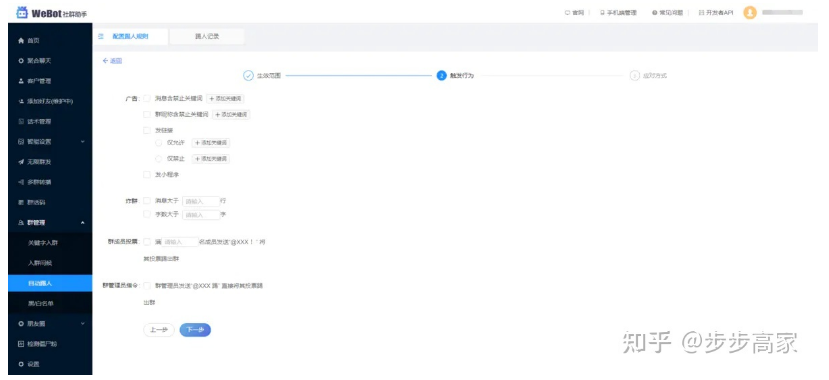Click the orange user avatar icon
829x380 pixels.
coord(750,13)
